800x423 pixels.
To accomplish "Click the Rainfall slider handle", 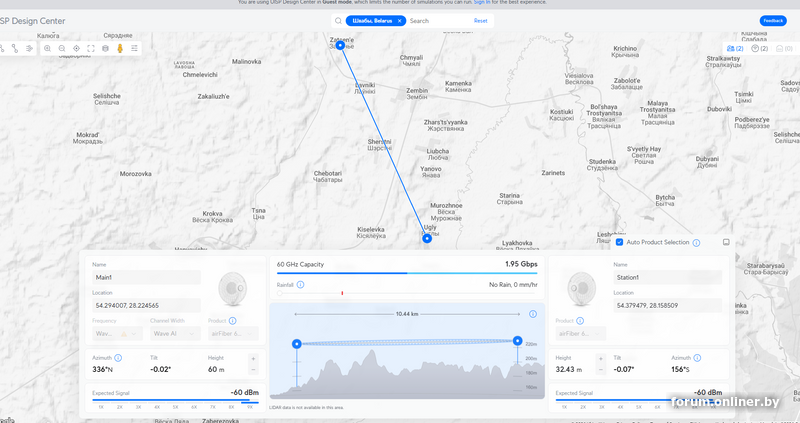I will pos(280,293).
